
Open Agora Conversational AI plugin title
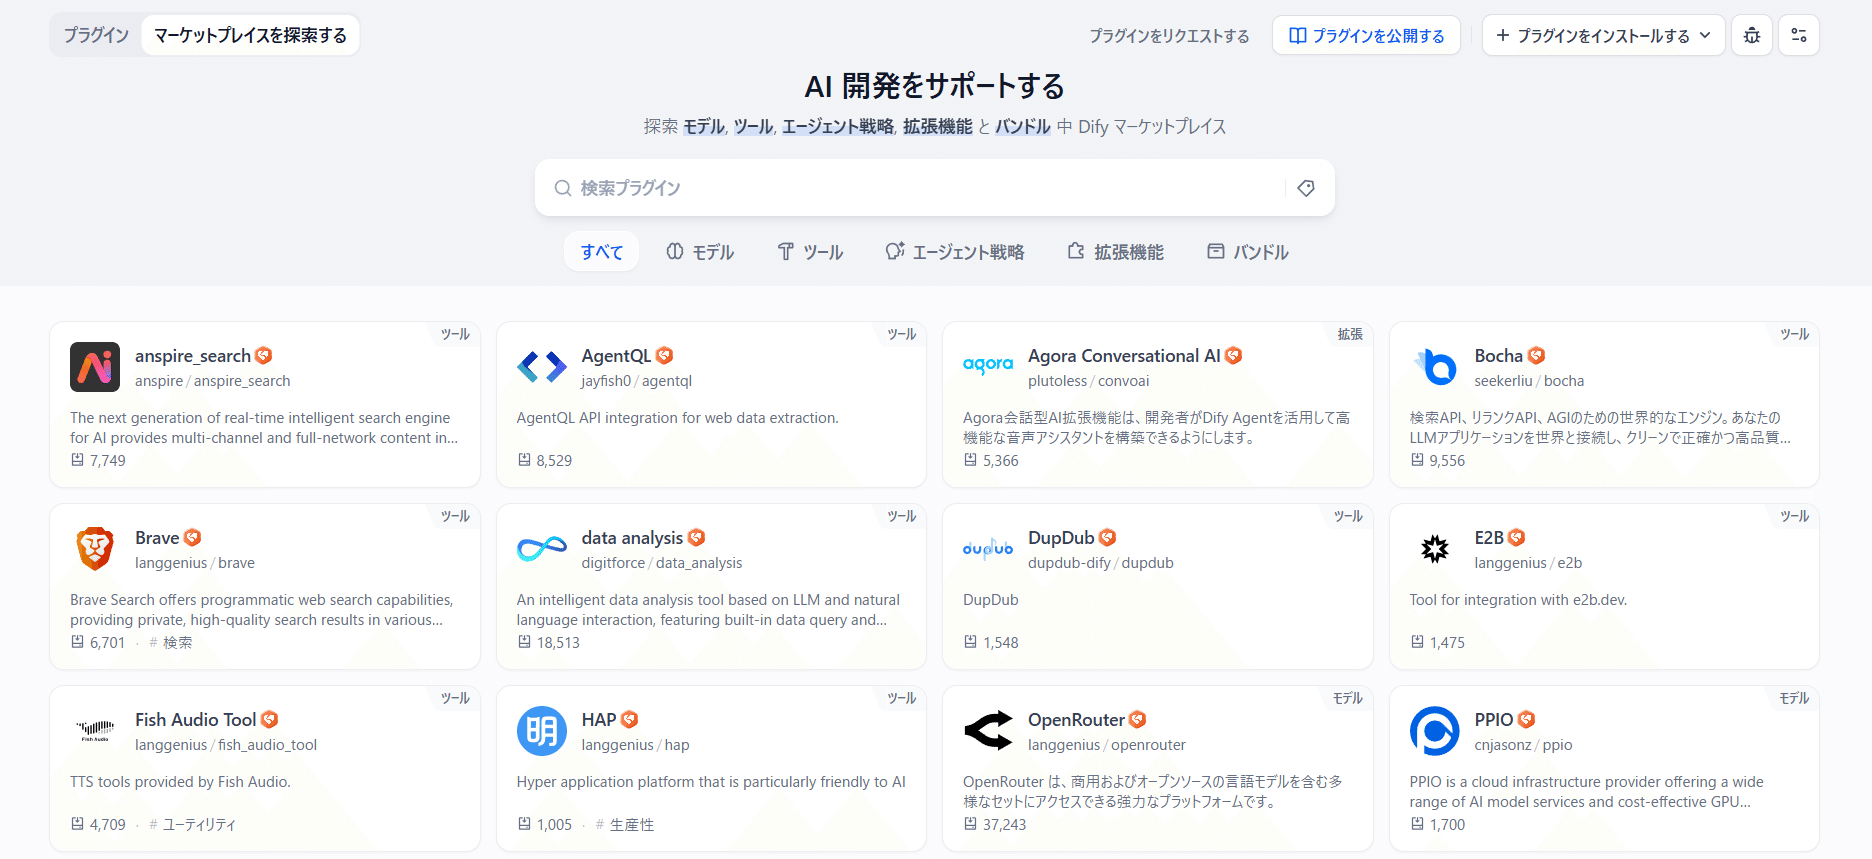coord(1124,356)
